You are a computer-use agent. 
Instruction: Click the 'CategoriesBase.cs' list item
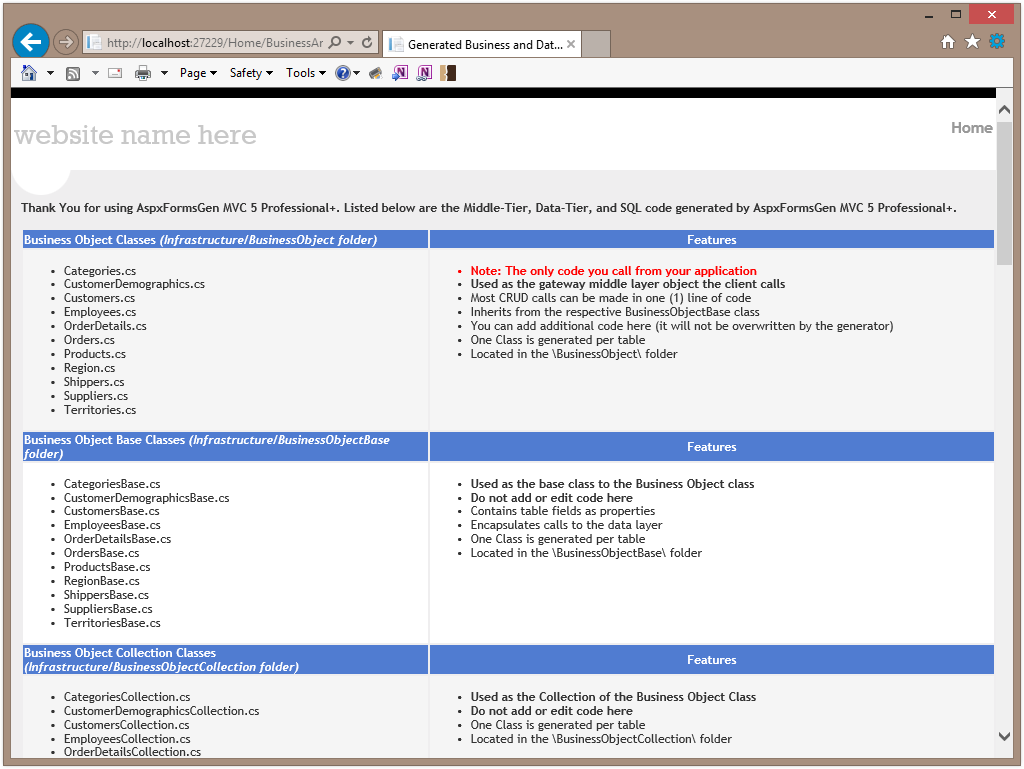[112, 484]
